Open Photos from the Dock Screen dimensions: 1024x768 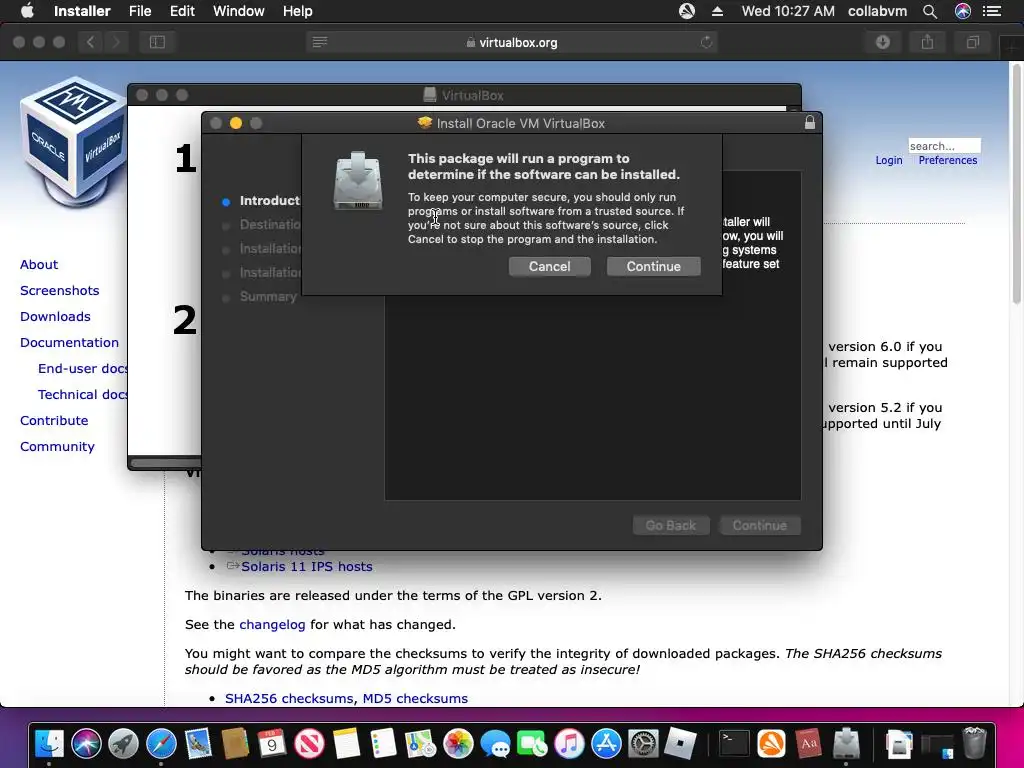(x=458, y=743)
